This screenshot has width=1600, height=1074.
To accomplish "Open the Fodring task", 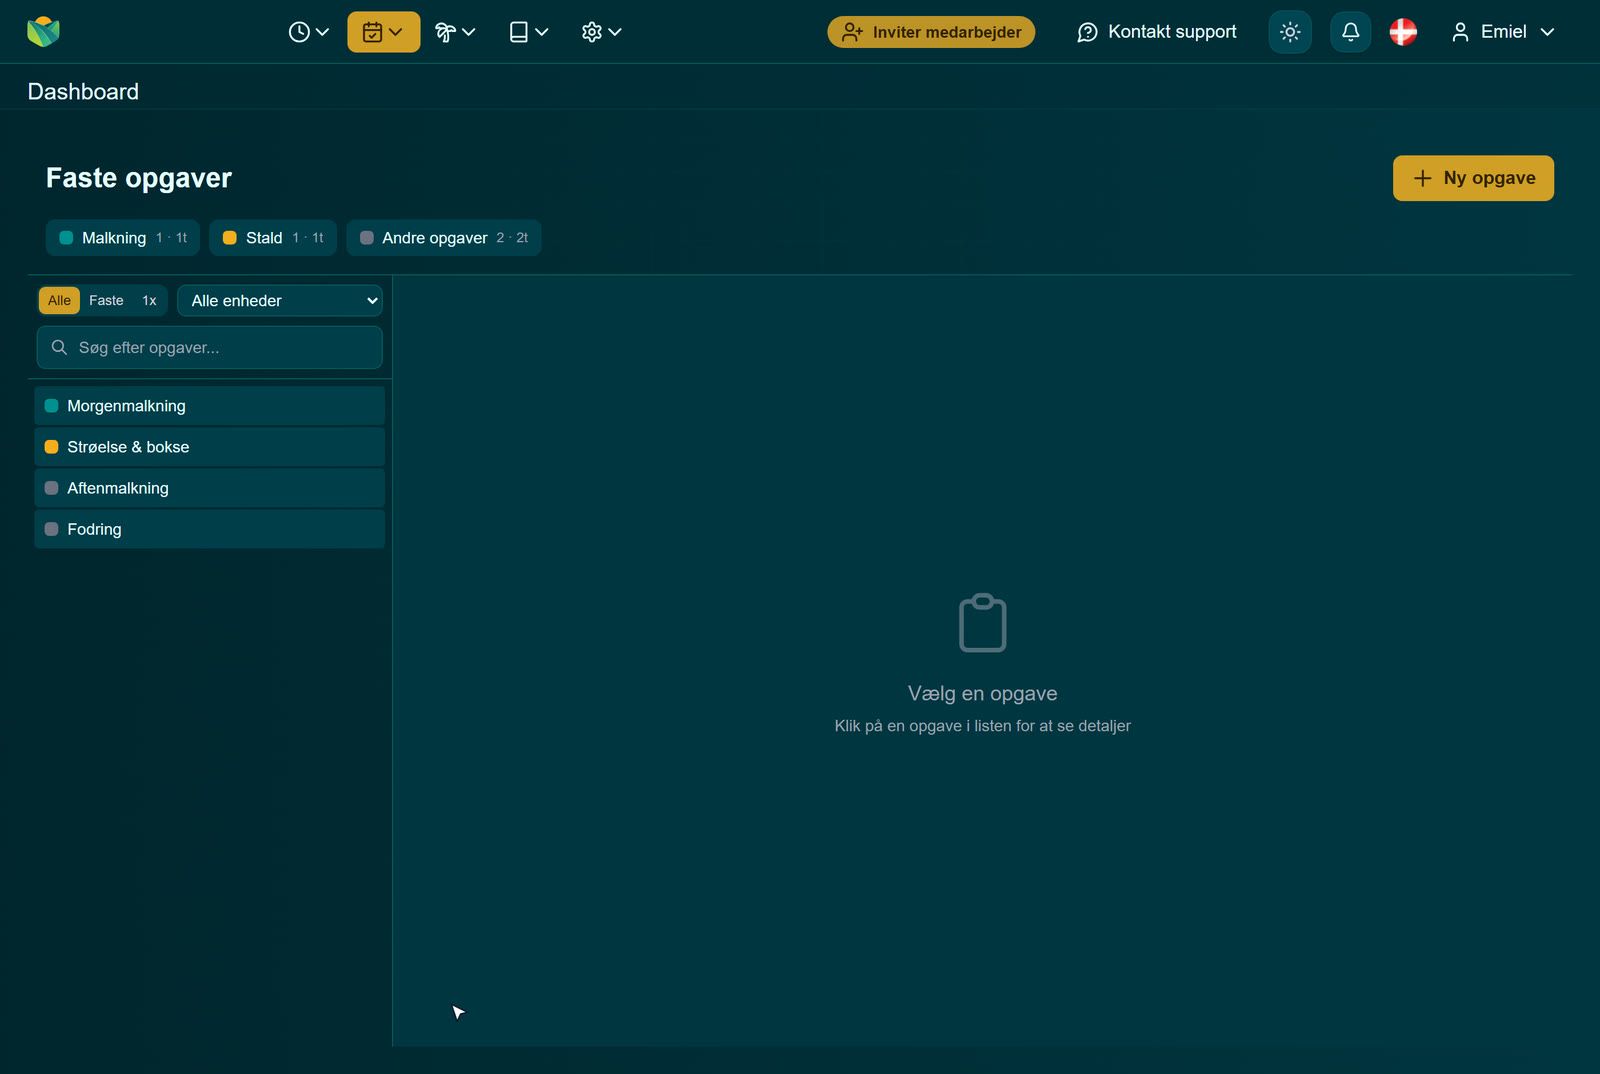I will click(x=210, y=529).
